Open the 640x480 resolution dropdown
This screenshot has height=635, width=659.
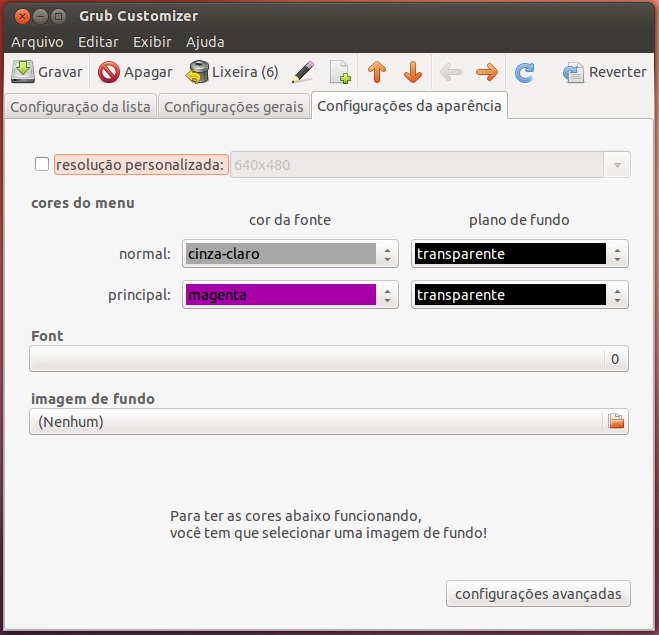[617, 165]
